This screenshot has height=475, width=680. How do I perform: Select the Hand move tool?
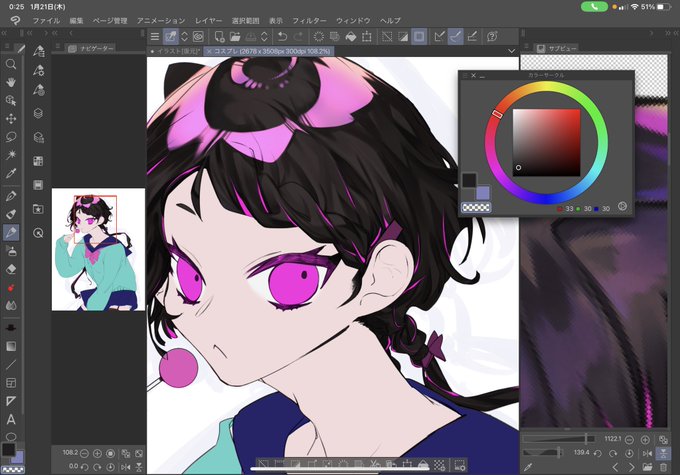pyautogui.click(x=11, y=82)
